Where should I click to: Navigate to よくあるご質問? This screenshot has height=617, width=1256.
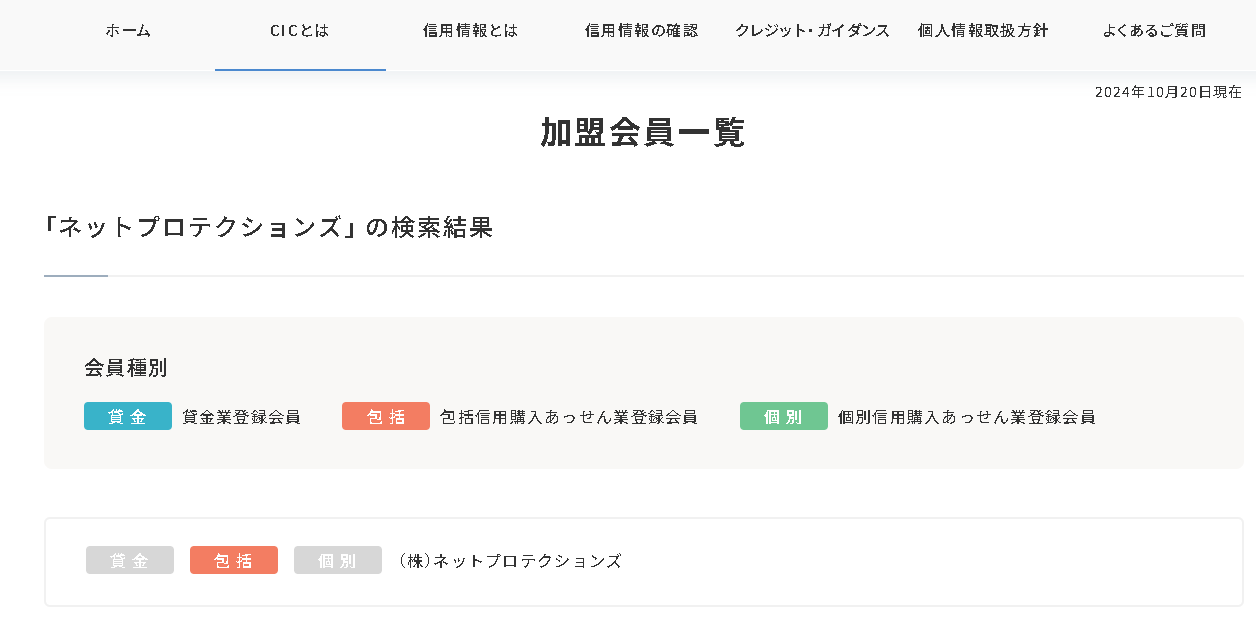(1154, 31)
